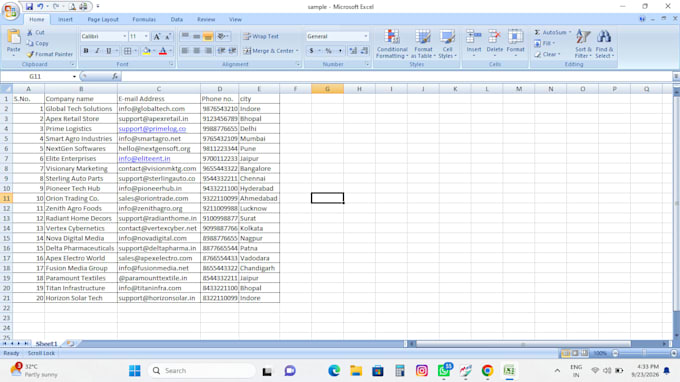Open info@eliteent.in email link
This screenshot has height=382, width=680.
tap(144, 159)
